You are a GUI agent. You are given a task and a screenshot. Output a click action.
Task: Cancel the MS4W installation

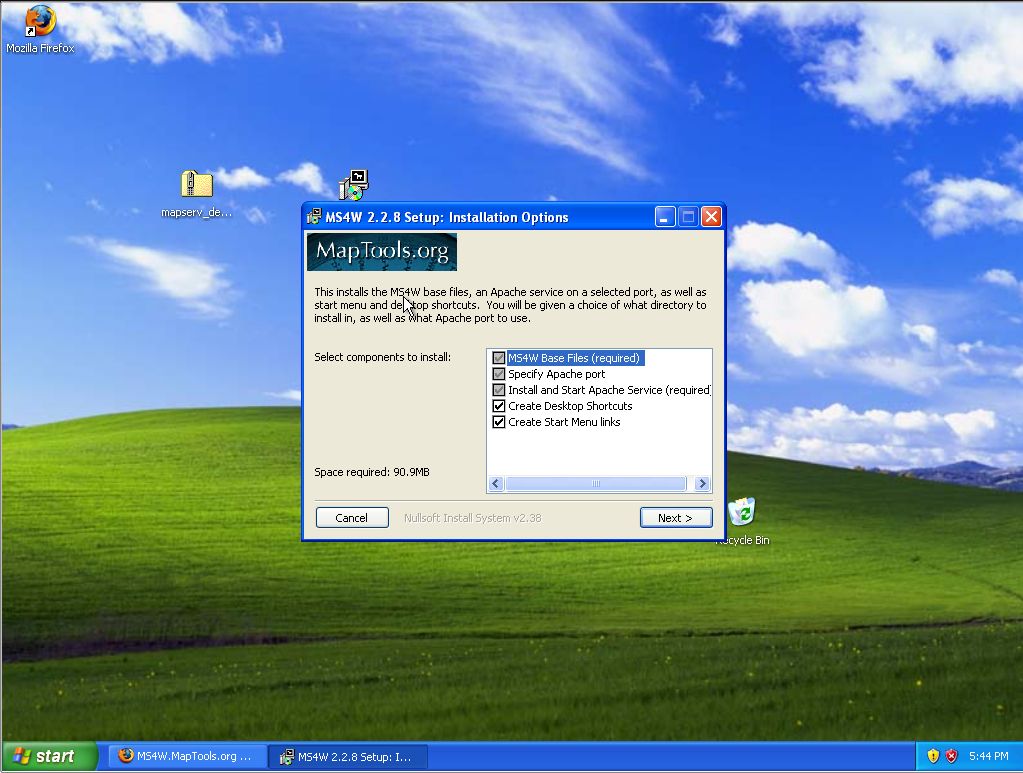click(x=352, y=518)
